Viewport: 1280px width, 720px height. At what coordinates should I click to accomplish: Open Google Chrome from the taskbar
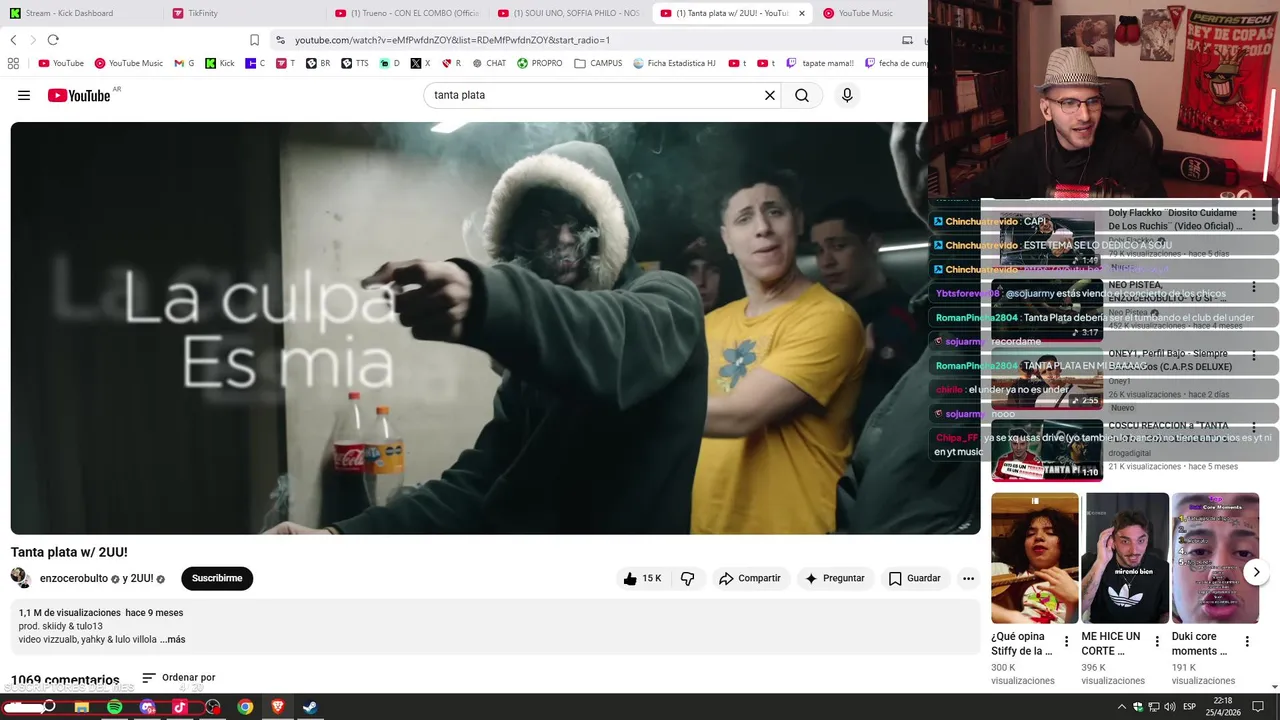[245, 707]
